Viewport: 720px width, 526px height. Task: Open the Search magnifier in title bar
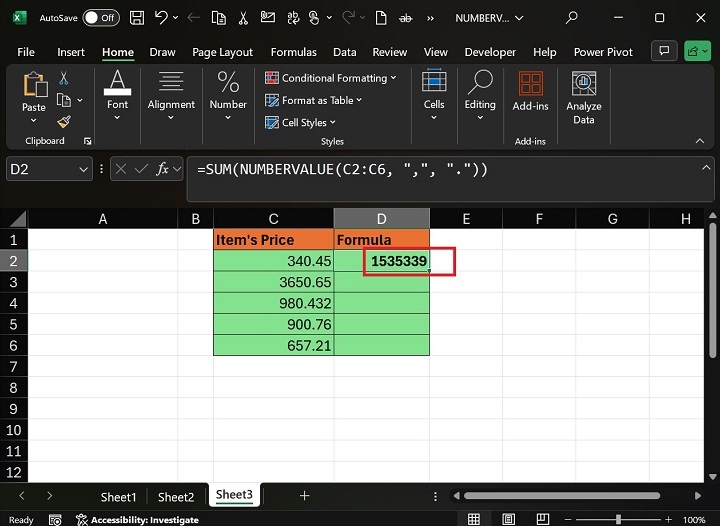(x=572, y=18)
